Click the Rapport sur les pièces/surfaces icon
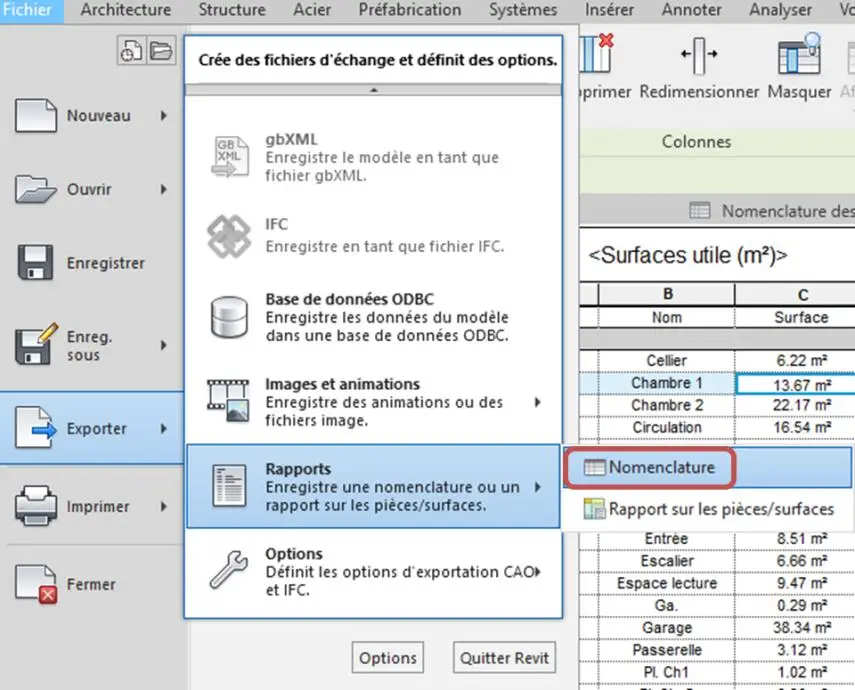Viewport: 855px width, 690px height. tap(594, 509)
